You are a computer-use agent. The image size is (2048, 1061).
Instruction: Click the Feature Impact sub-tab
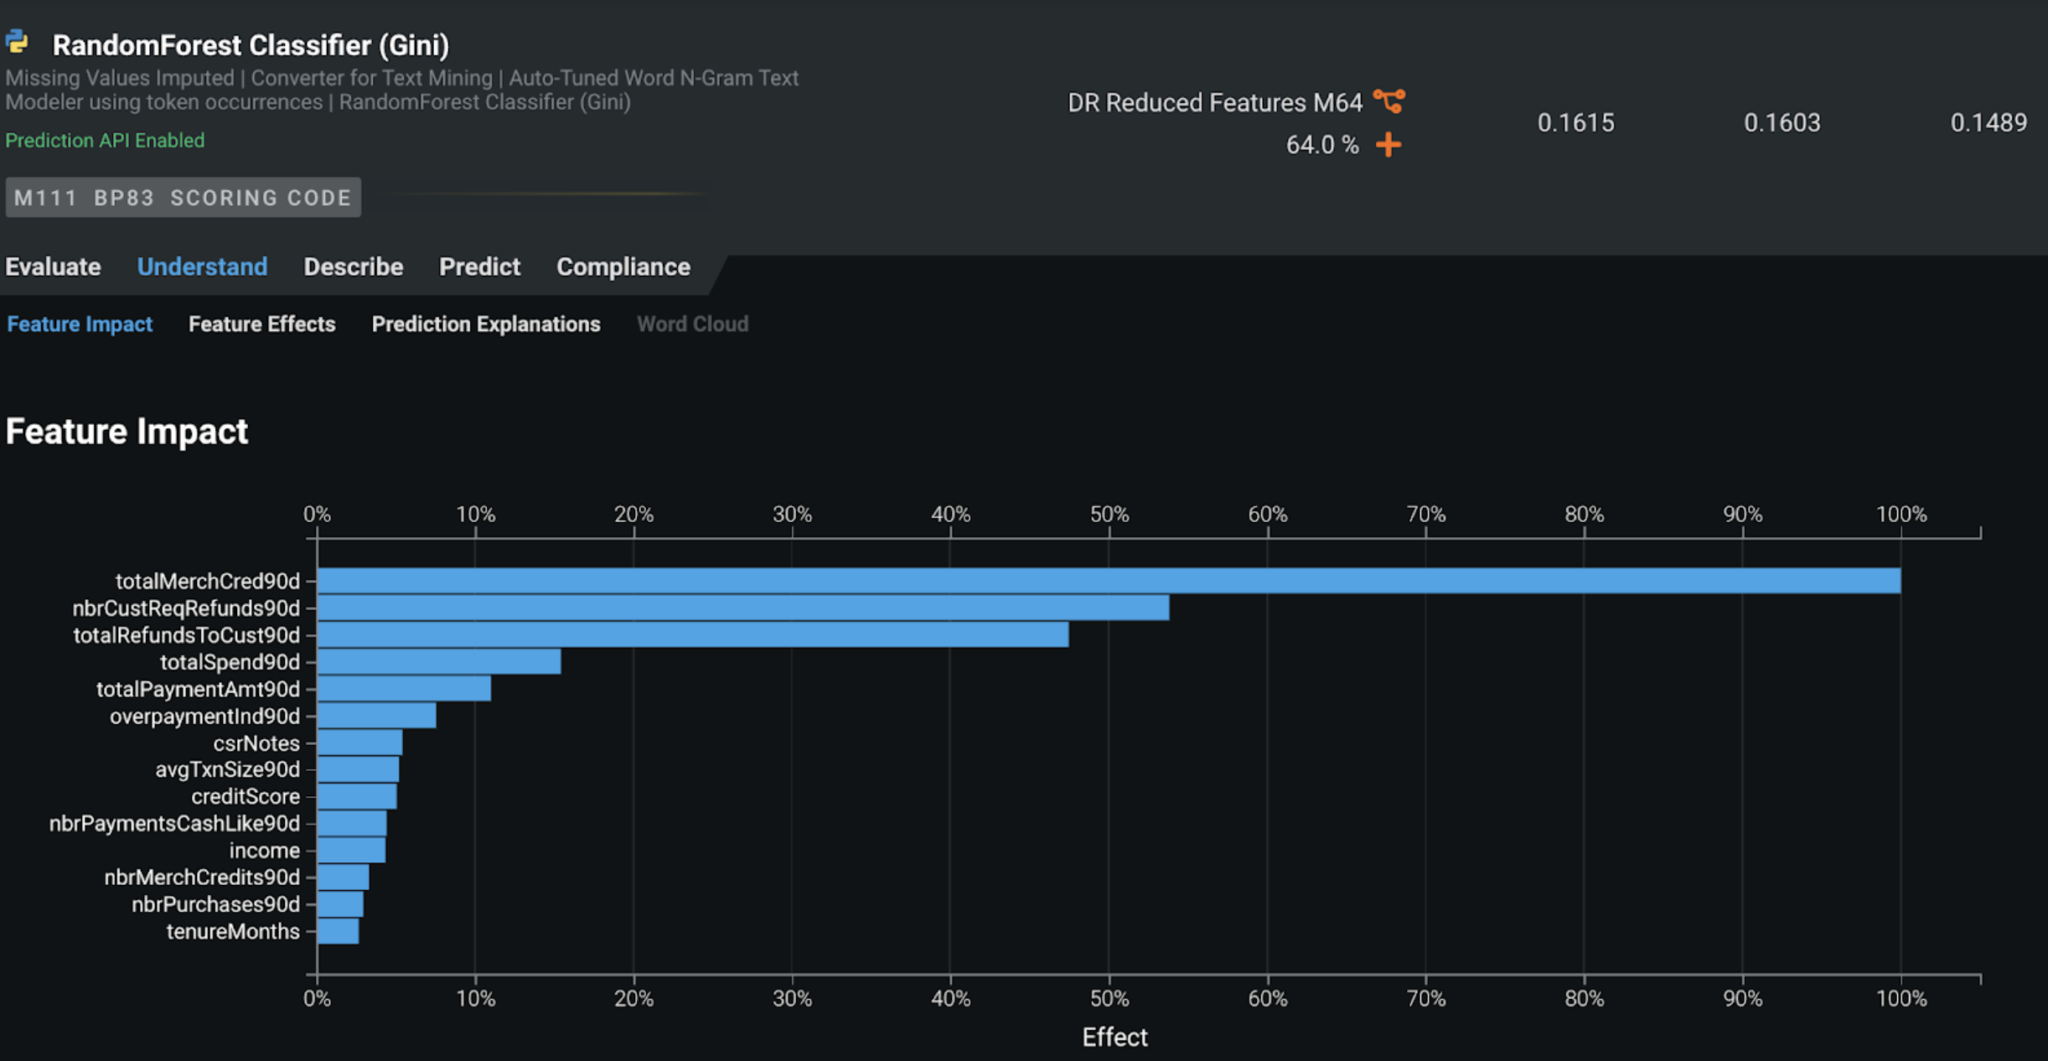(80, 324)
